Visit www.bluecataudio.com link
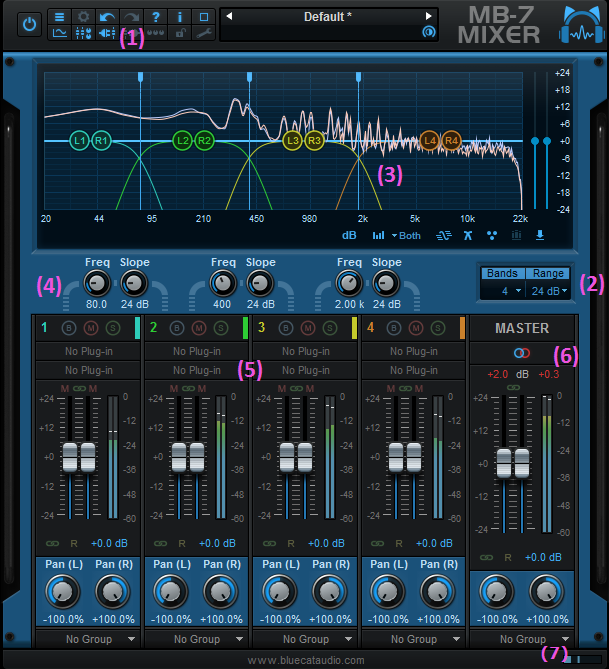 [306, 660]
